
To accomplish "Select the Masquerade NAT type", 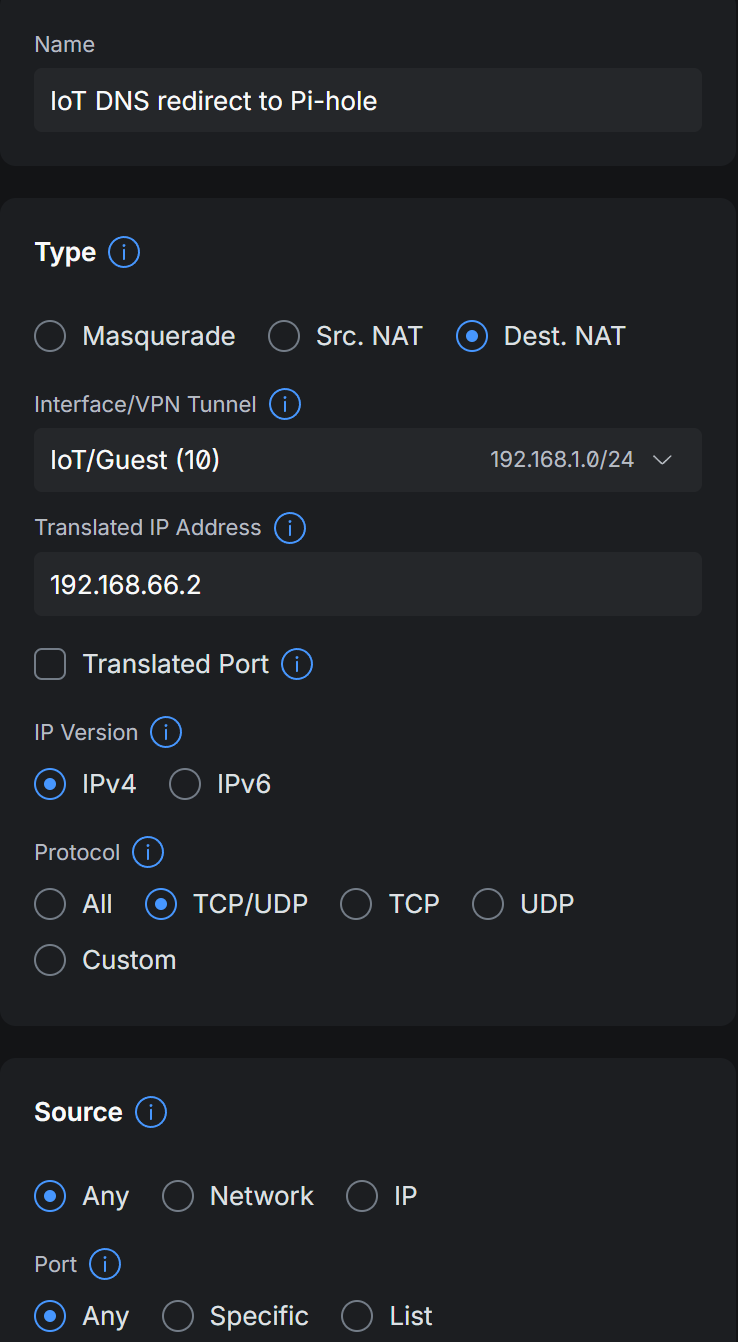I will (50, 336).
